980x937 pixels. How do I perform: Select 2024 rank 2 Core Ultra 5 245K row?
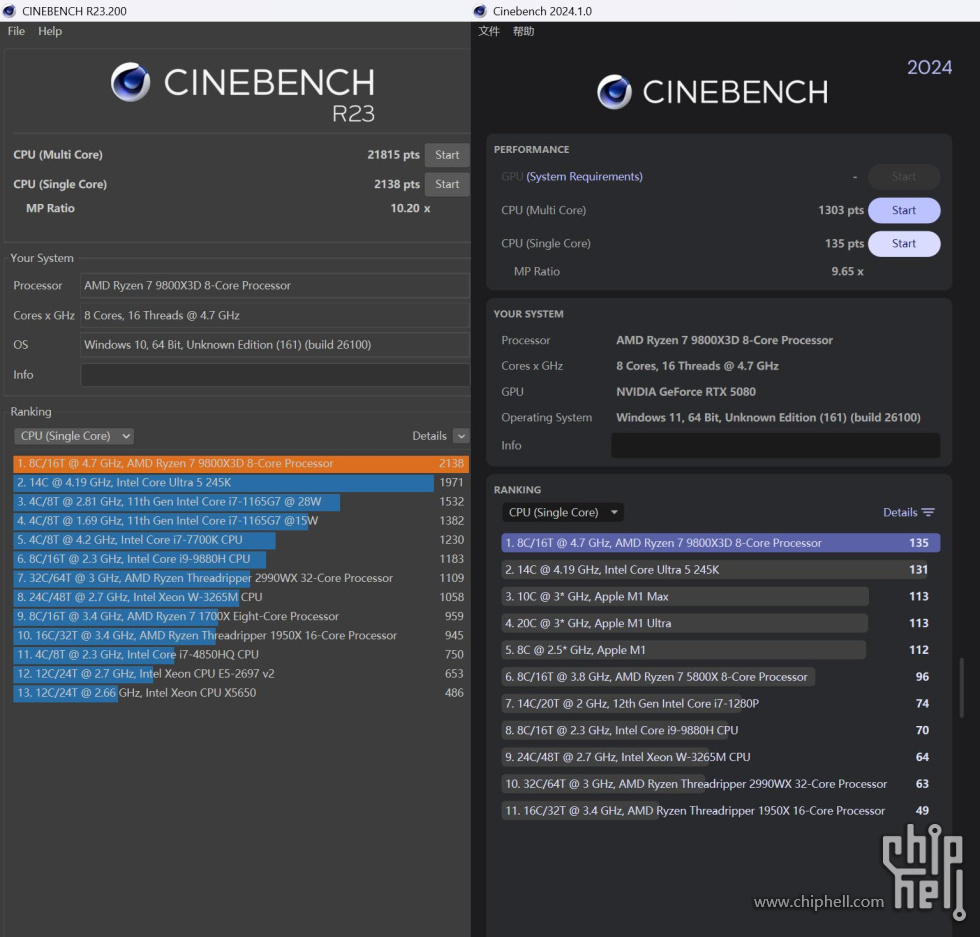coord(720,570)
